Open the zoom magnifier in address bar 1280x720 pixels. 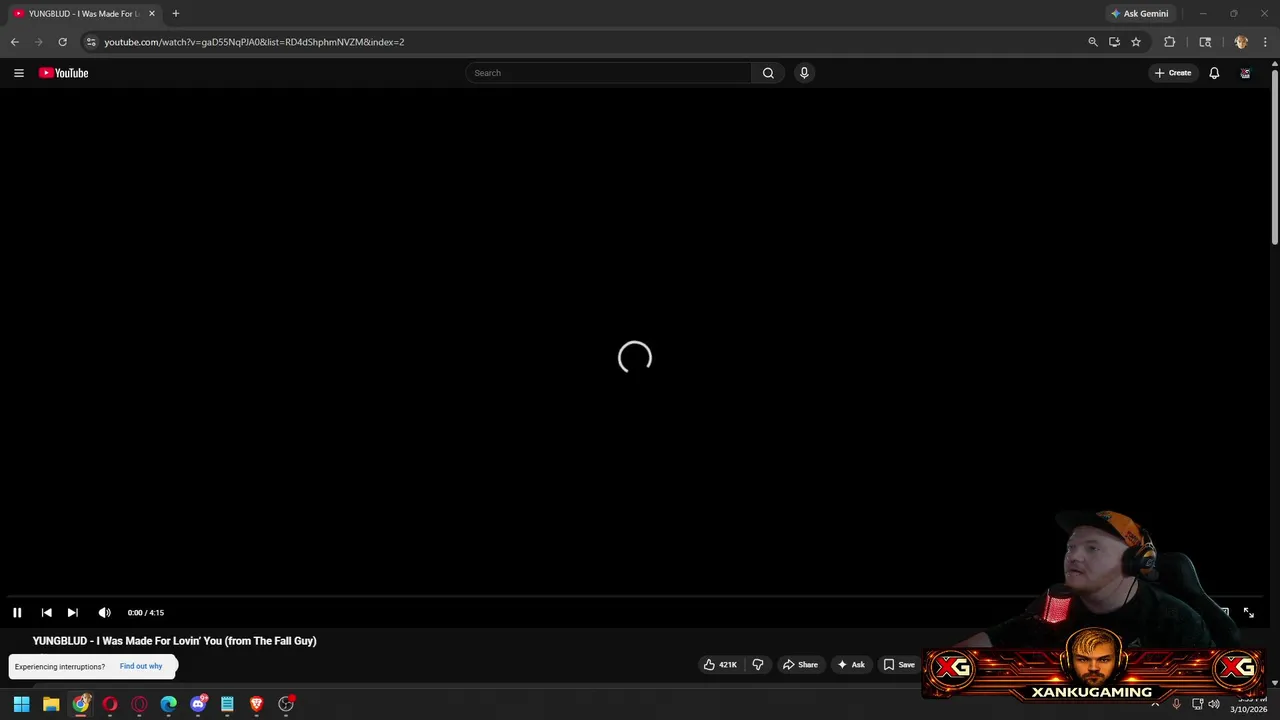(1093, 42)
